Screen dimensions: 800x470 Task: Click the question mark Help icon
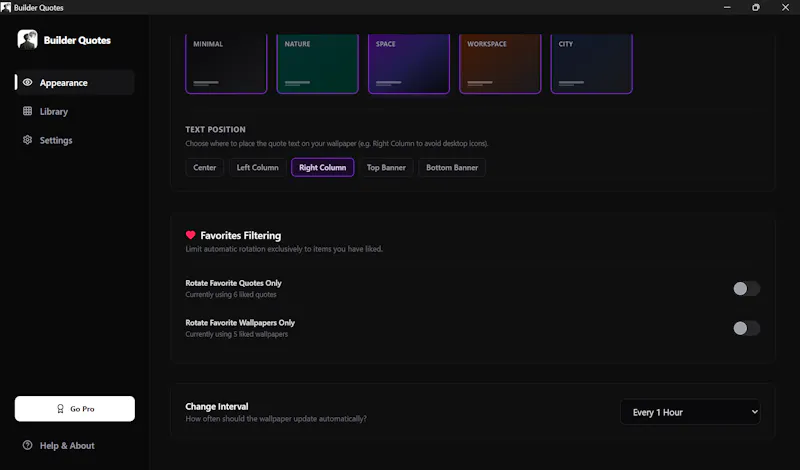(28, 445)
